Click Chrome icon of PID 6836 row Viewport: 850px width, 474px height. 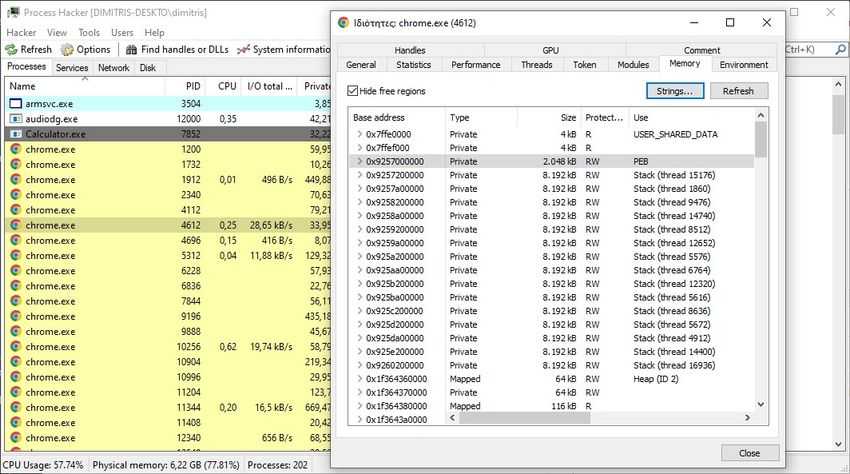tap(16, 286)
